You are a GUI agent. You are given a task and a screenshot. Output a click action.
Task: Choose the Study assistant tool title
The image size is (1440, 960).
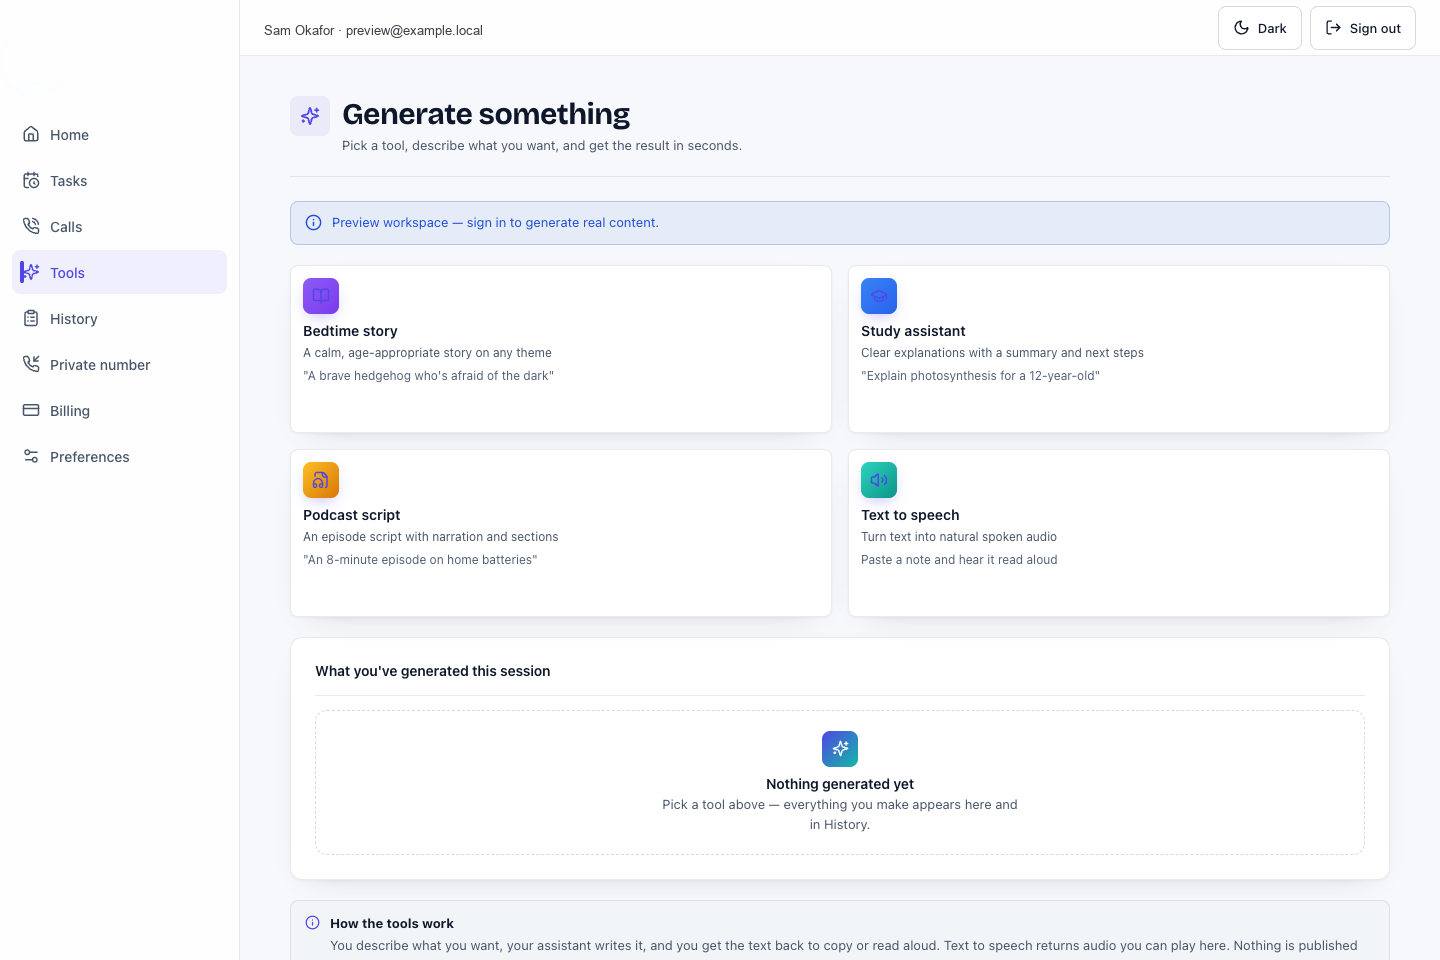(x=913, y=331)
